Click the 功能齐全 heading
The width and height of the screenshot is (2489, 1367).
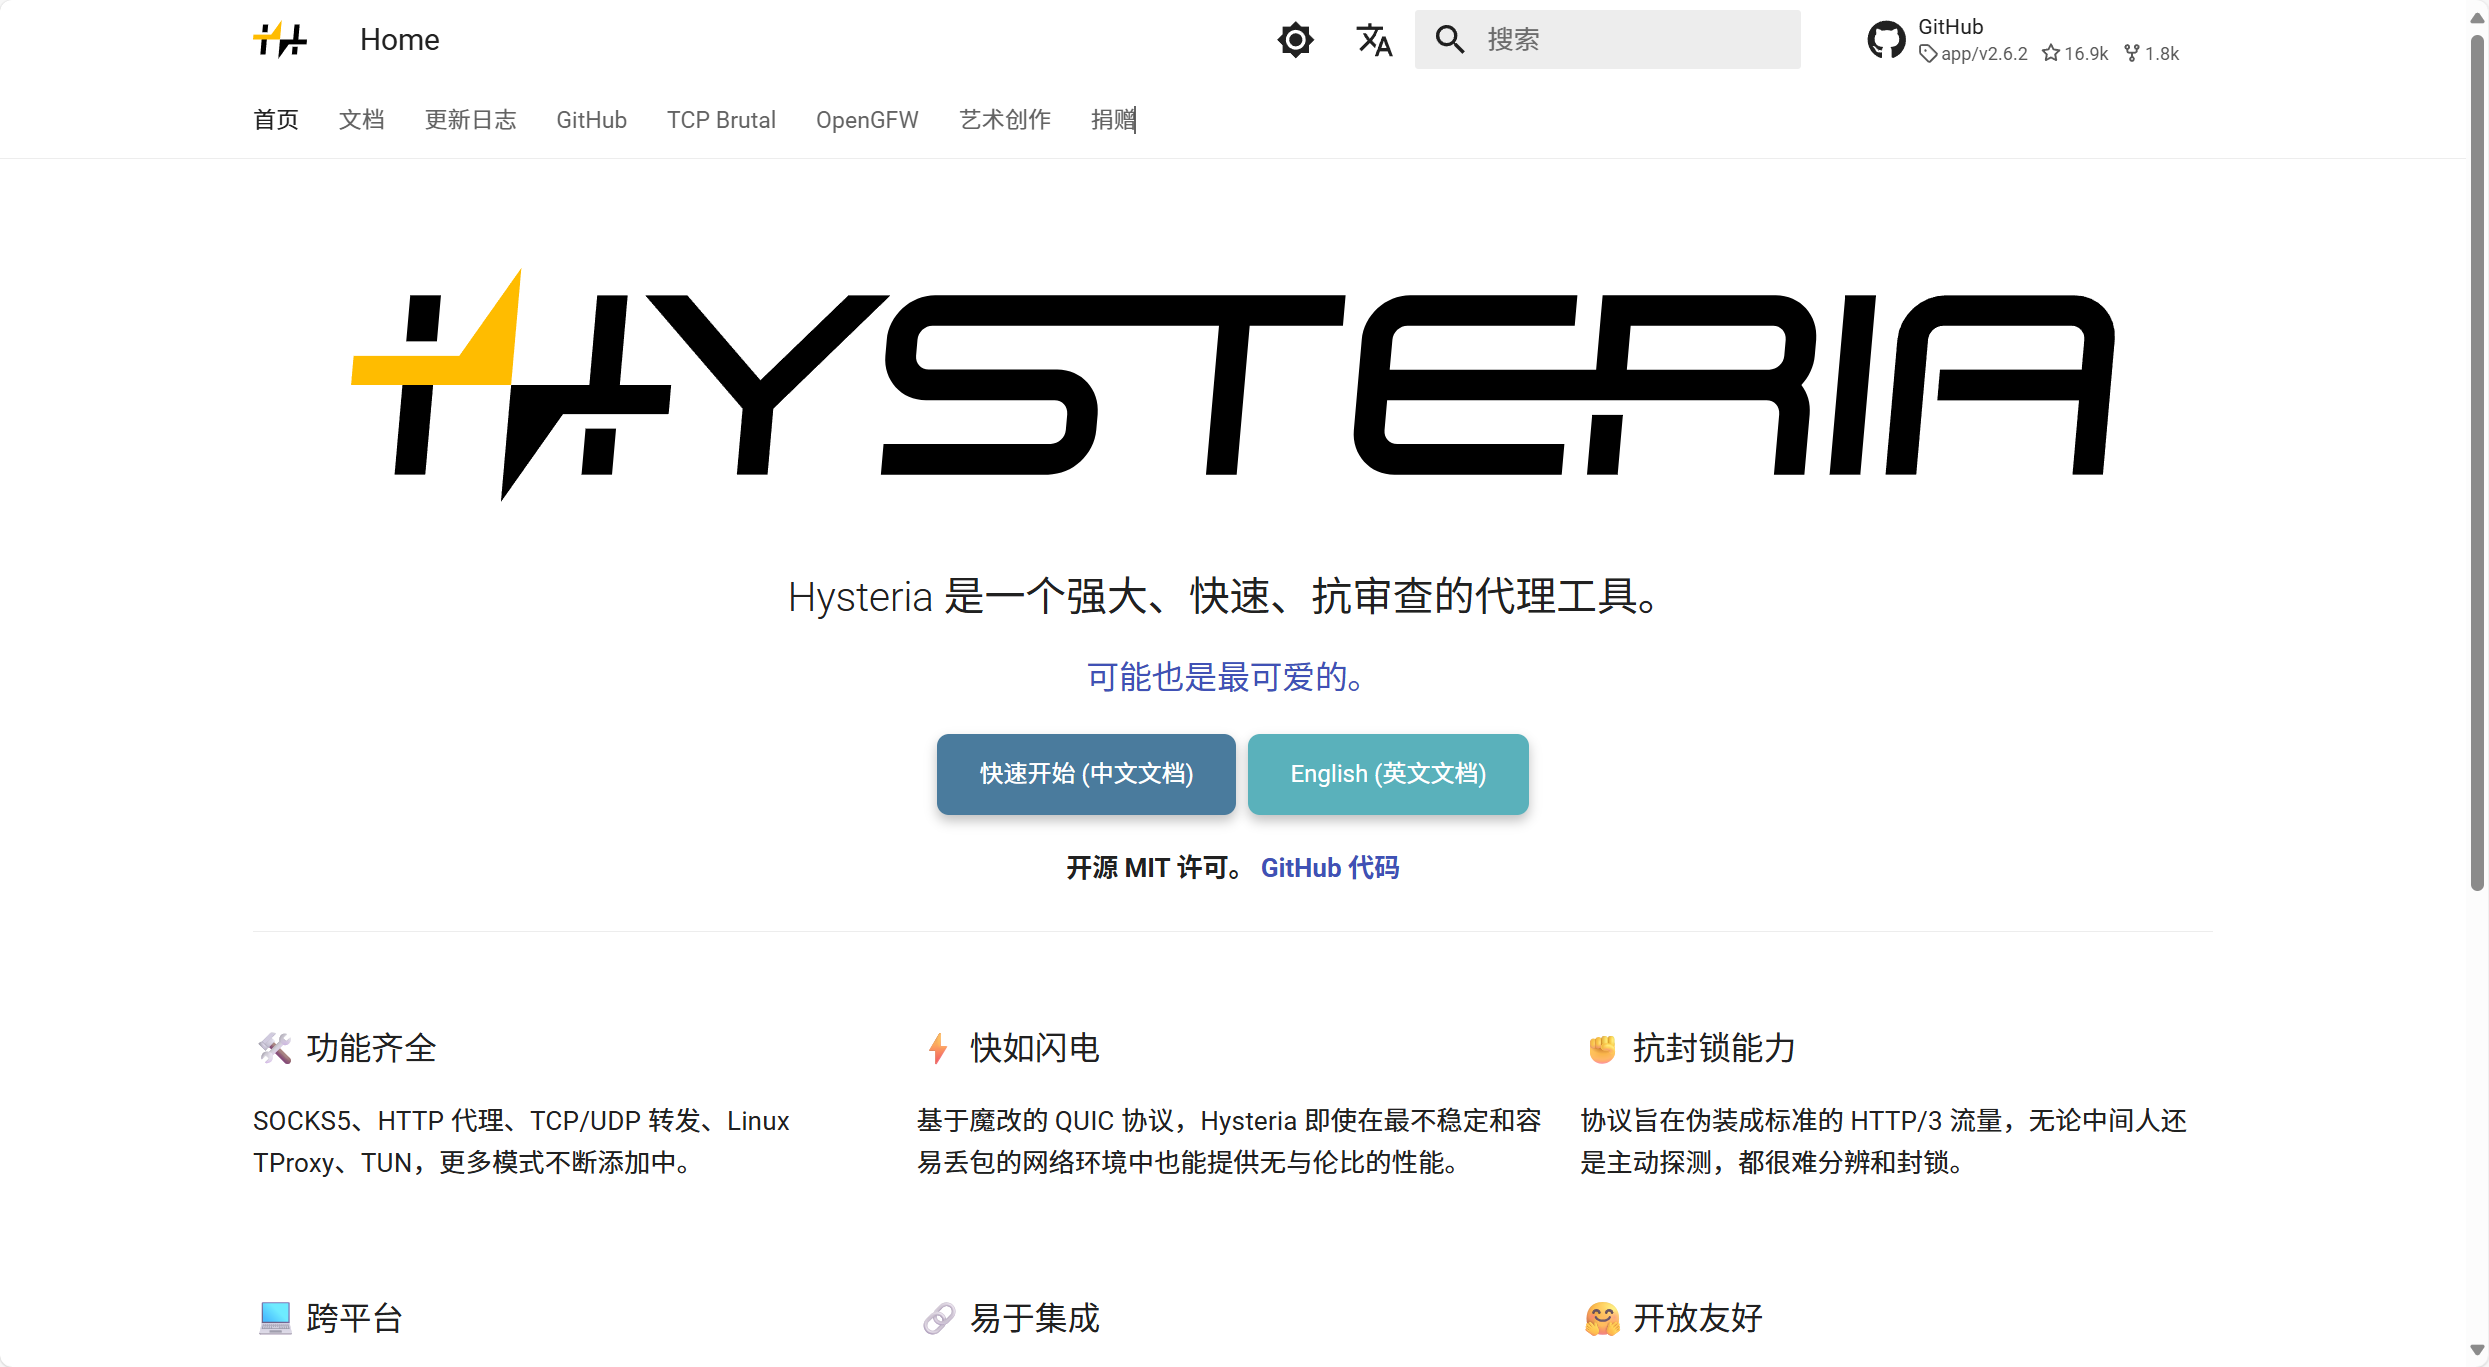(x=371, y=1048)
